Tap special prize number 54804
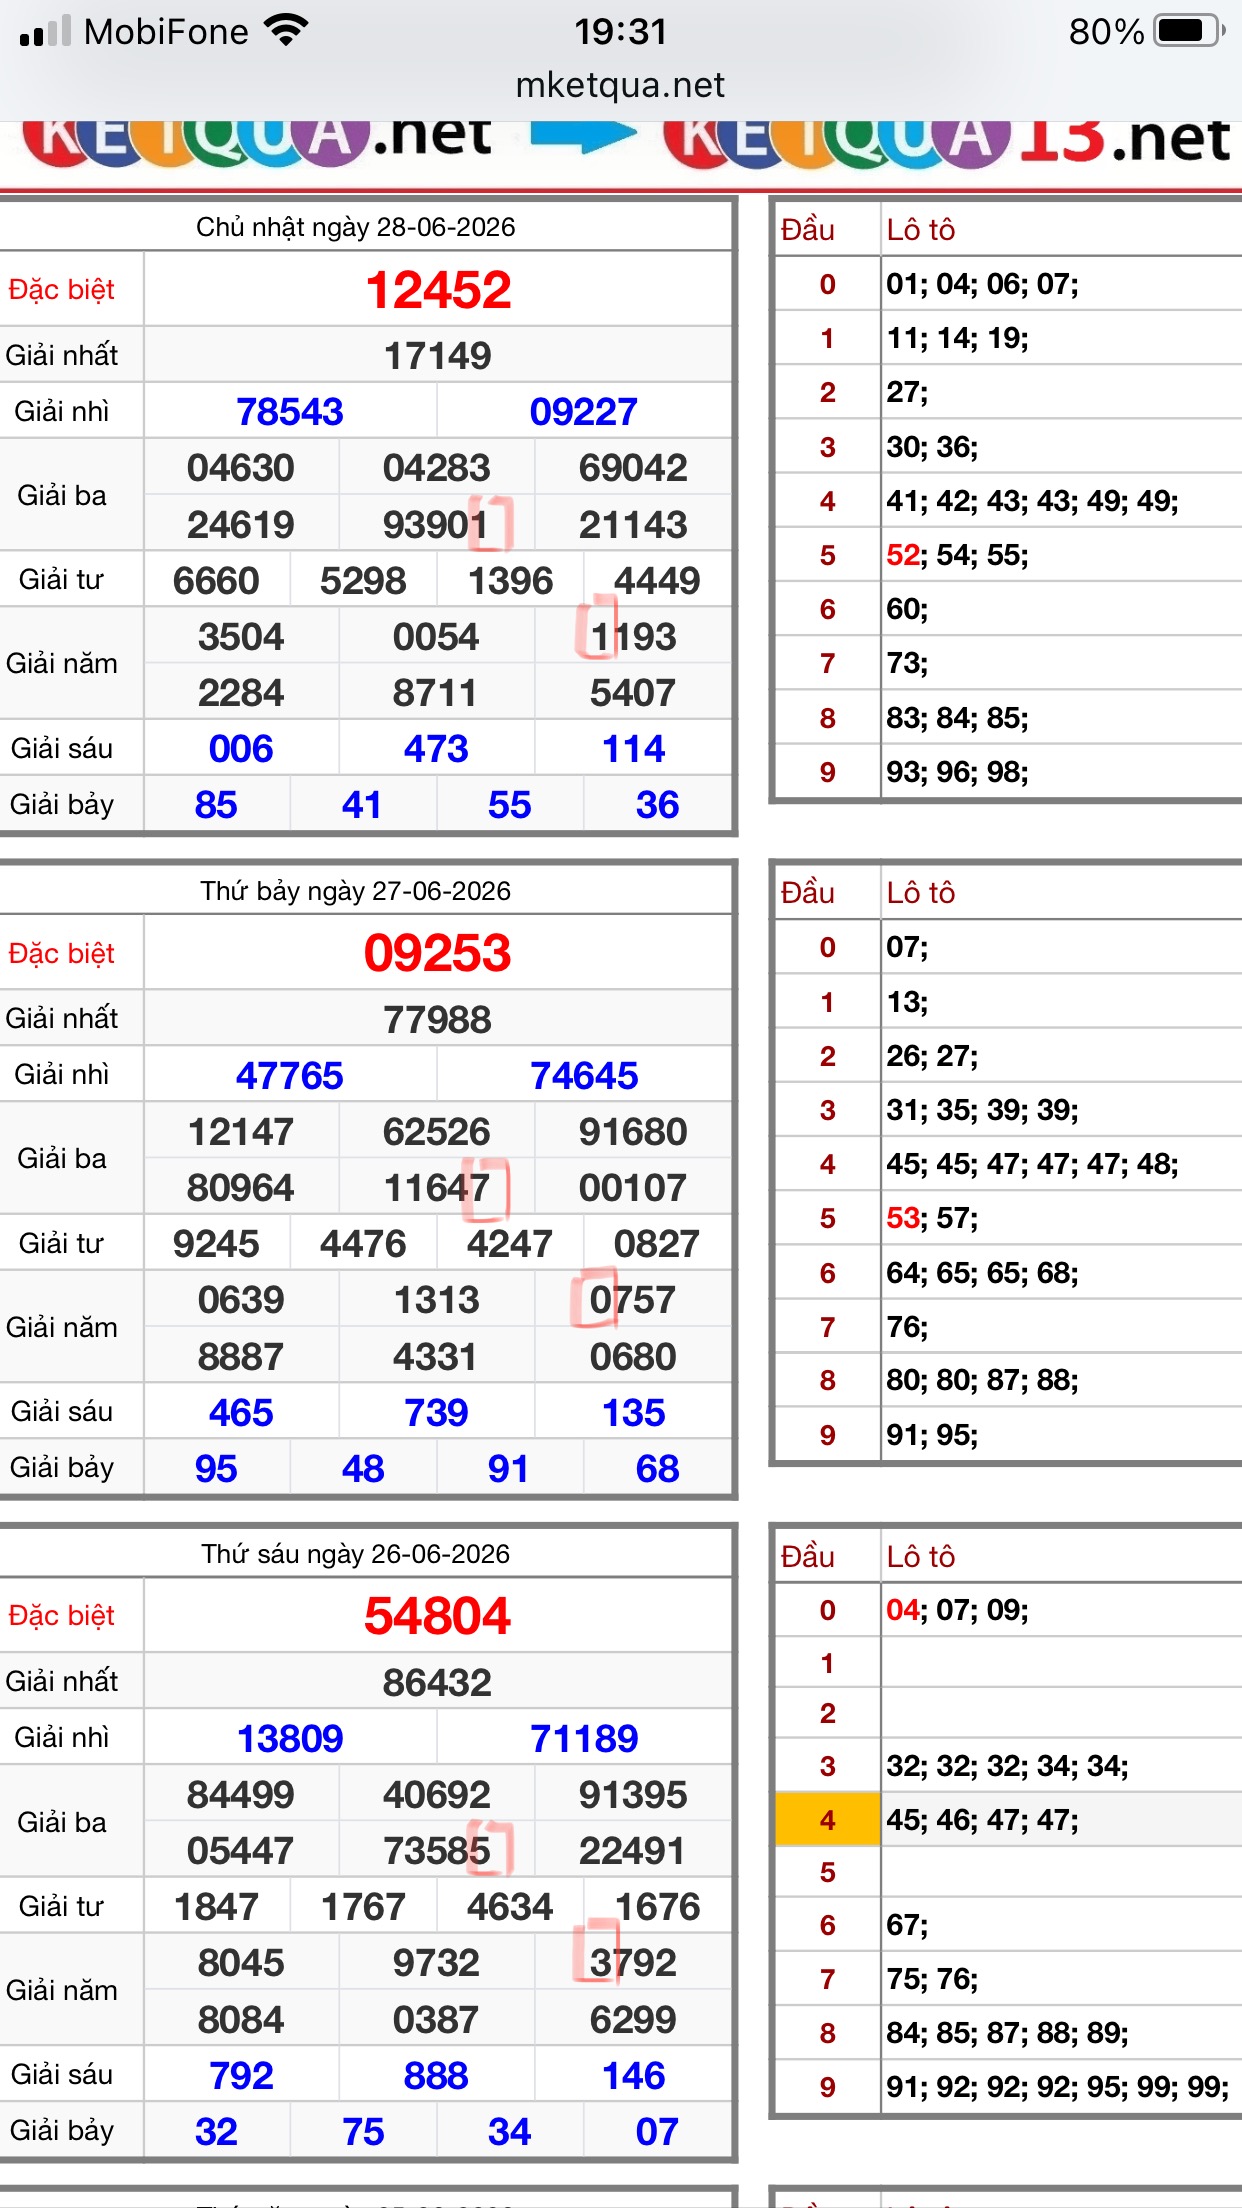 point(438,1616)
